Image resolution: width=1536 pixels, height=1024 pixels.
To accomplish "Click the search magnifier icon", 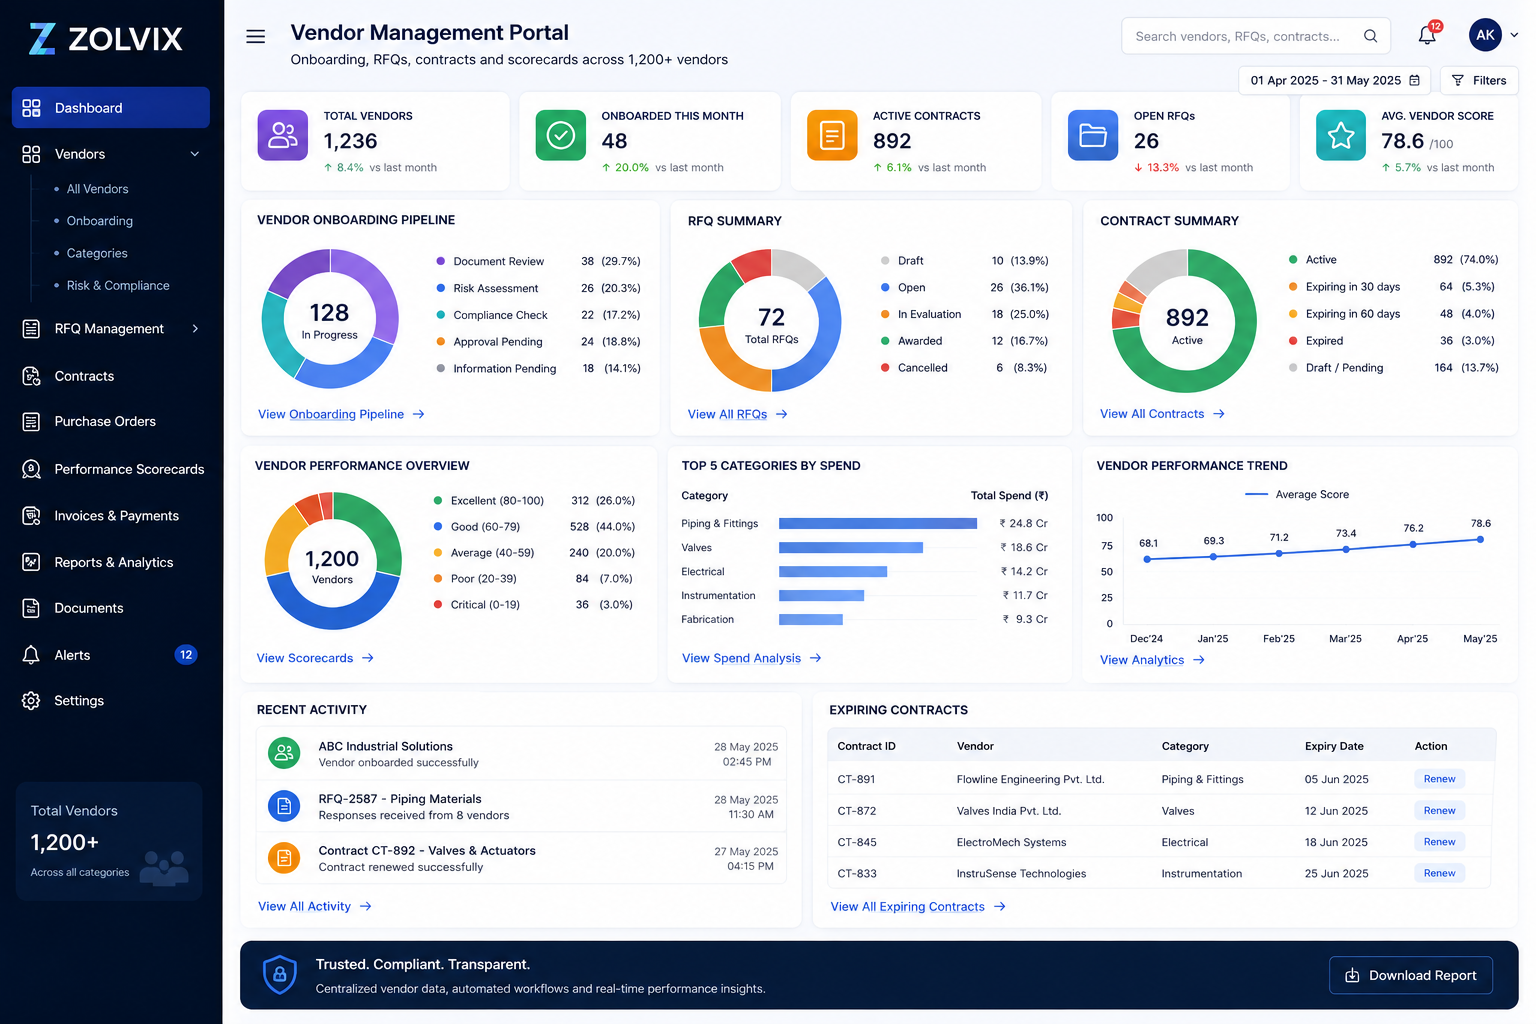I will click(1370, 36).
